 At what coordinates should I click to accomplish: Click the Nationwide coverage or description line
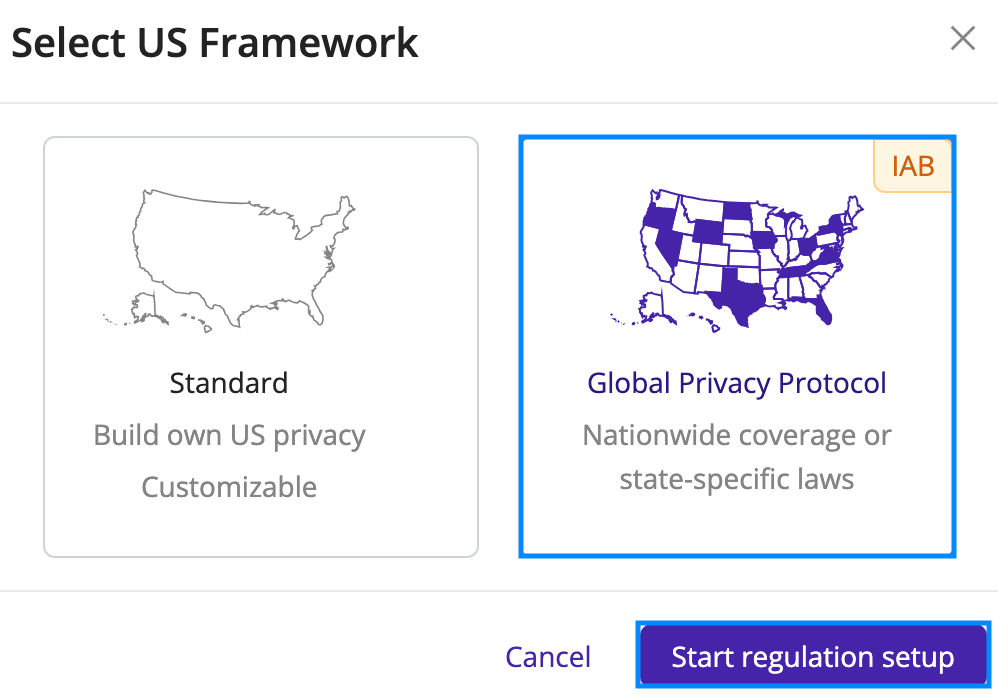click(x=736, y=436)
